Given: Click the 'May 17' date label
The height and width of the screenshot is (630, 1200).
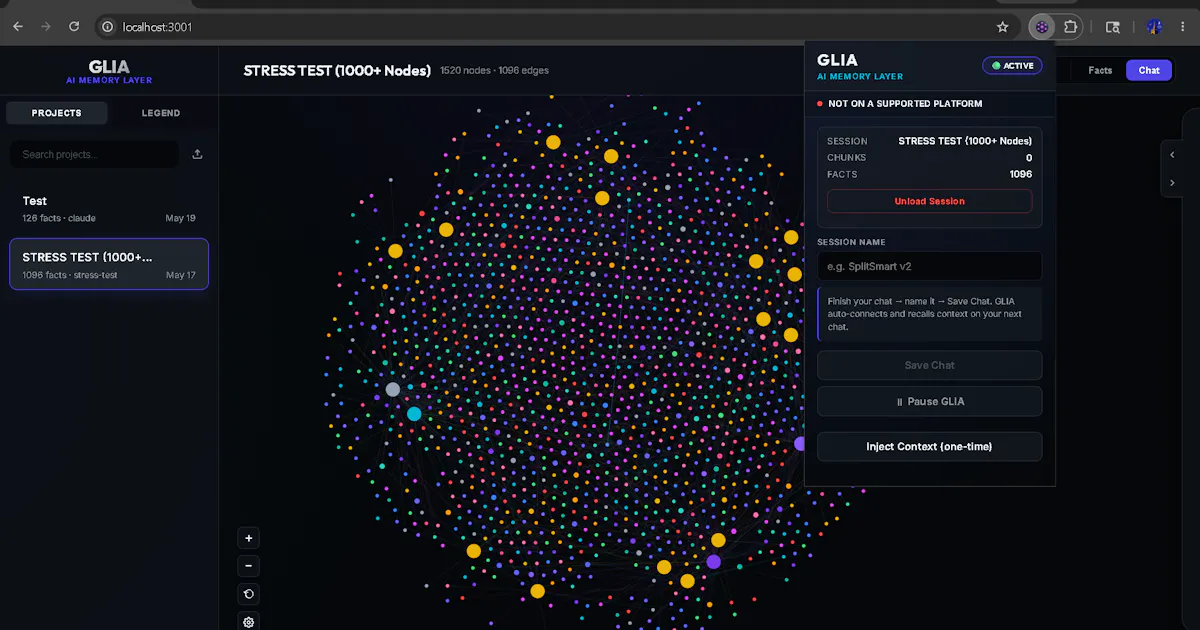Looking at the screenshot, I should [x=181, y=275].
